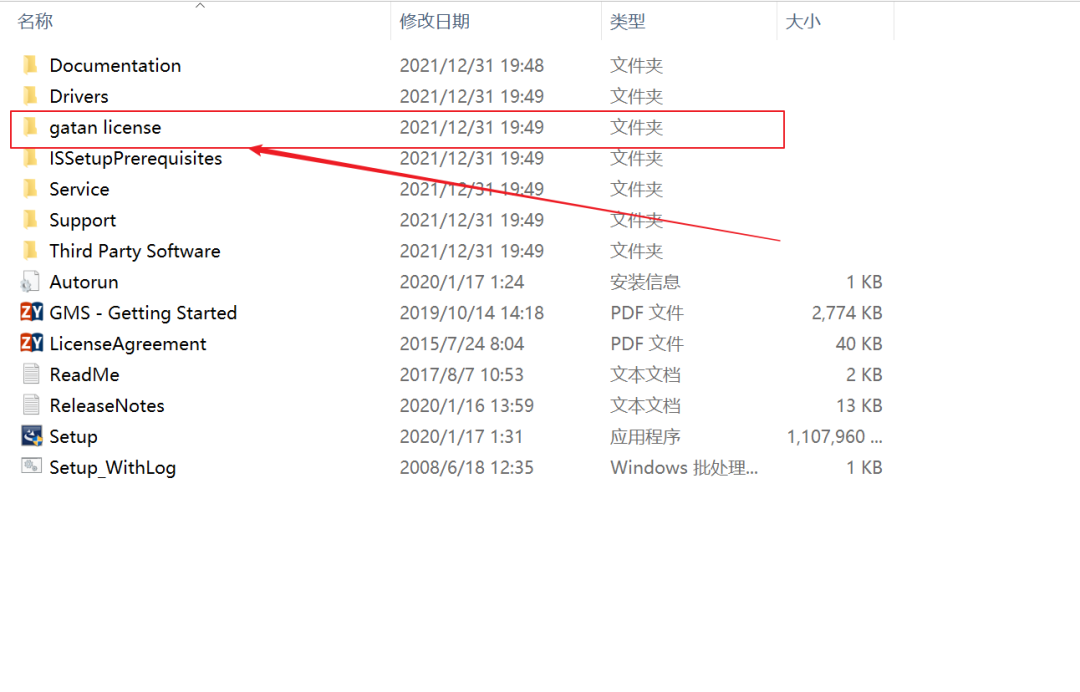Click the GMS - Getting Started file name
This screenshot has height=692, width=1080.
[x=143, y=313]
